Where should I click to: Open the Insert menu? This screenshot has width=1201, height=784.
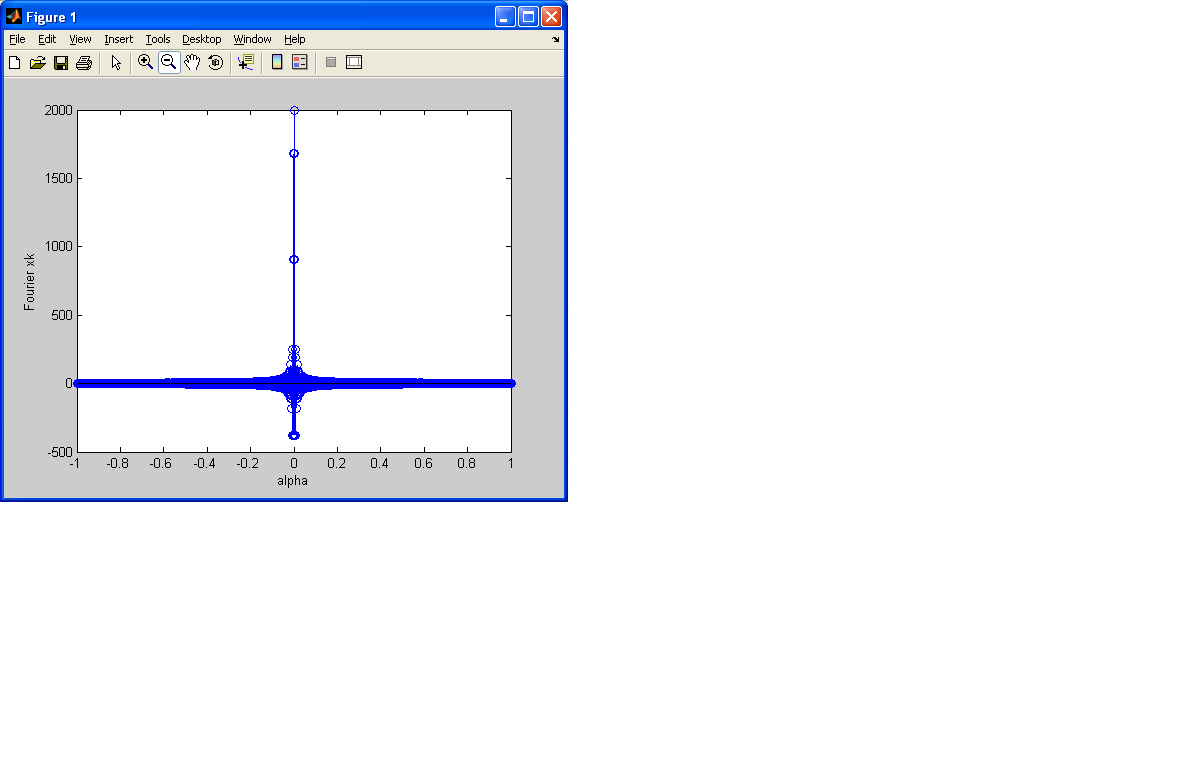pyautogui.click(x=118, y=39)
